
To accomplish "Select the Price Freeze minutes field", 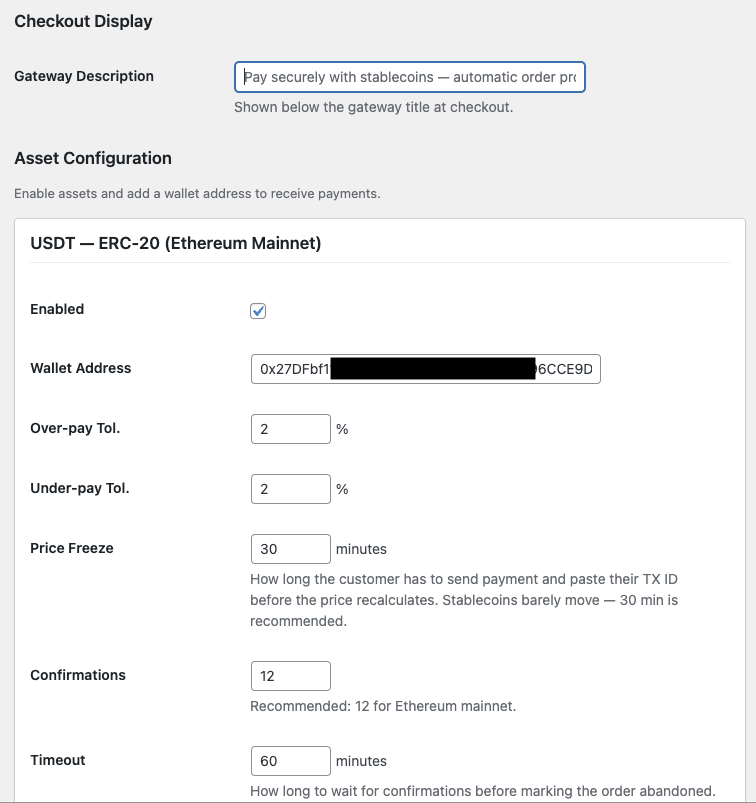I will point(290,549).
